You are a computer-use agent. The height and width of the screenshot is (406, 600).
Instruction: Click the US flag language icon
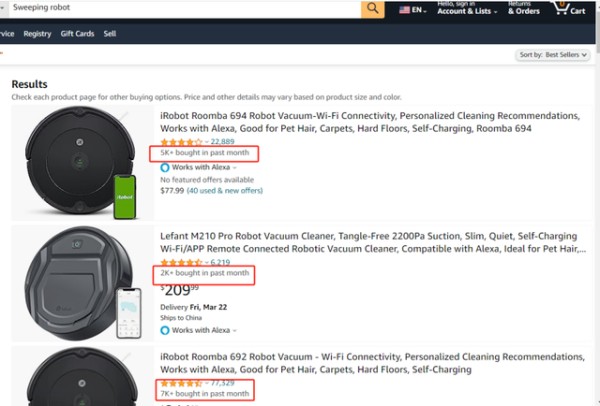click(404, 10)
